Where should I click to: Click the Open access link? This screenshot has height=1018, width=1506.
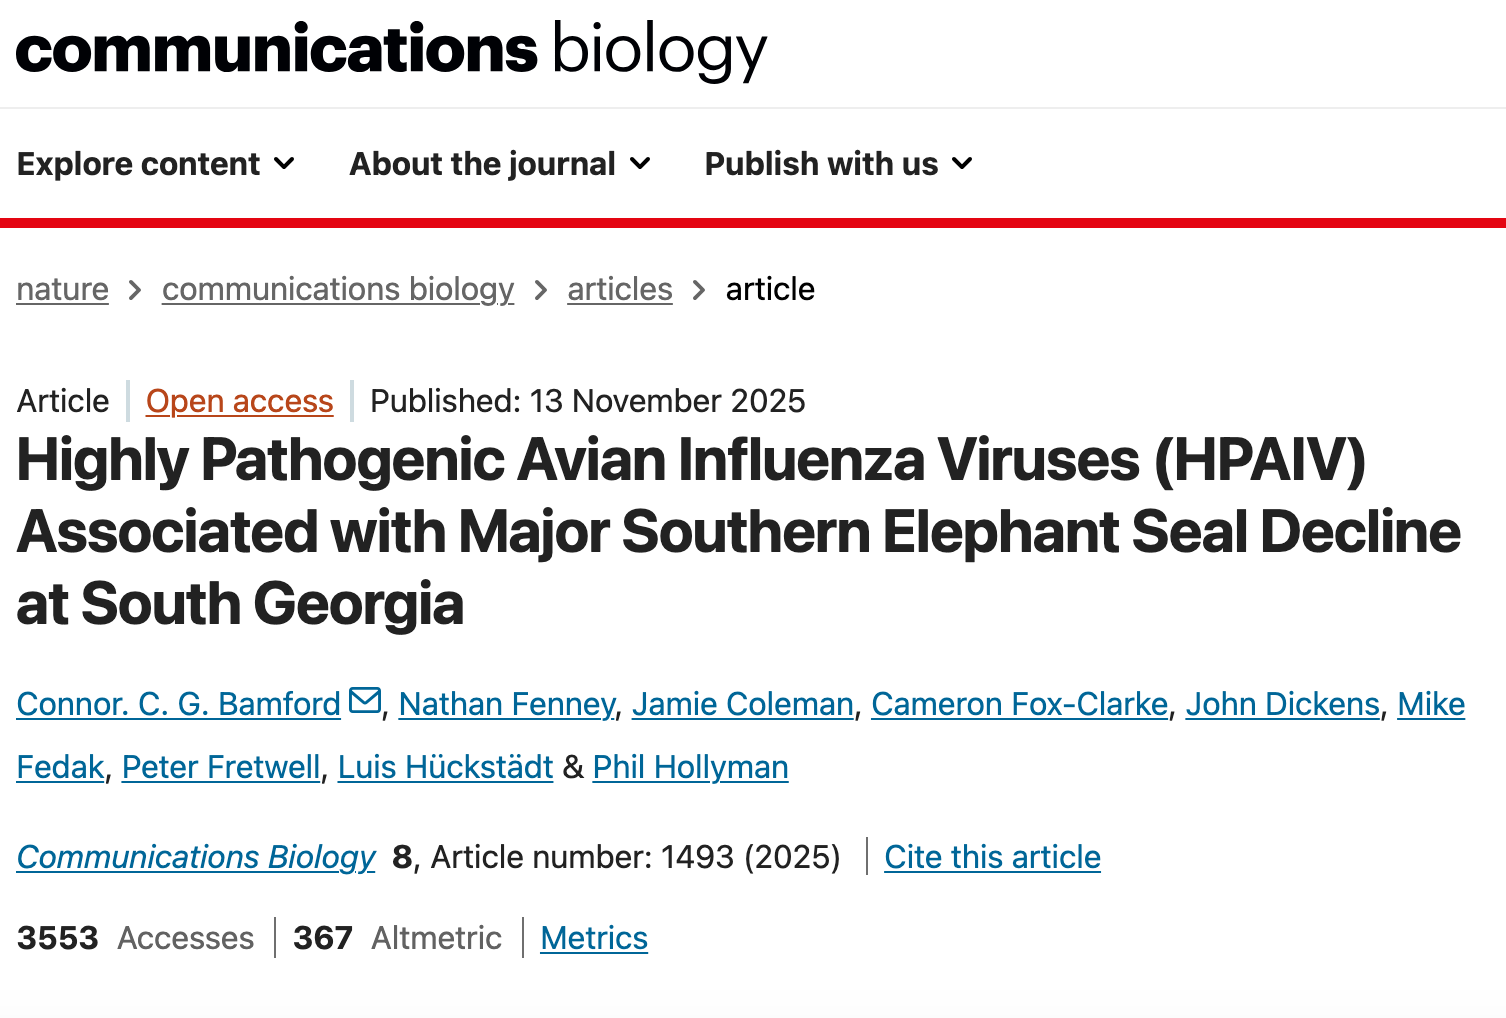click(x=239, y=401)
